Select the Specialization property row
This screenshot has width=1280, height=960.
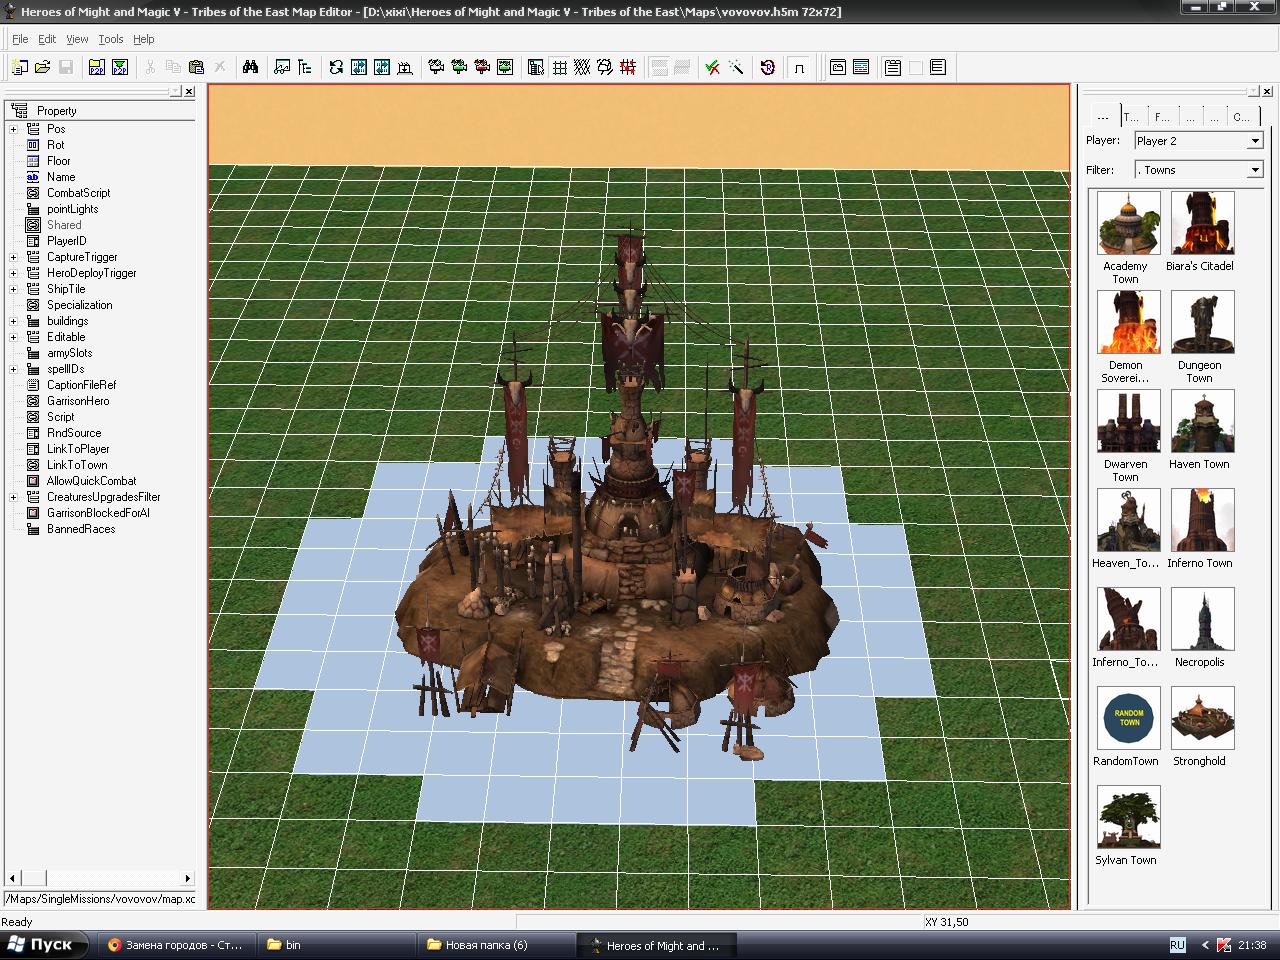click(x=79, y=305)
